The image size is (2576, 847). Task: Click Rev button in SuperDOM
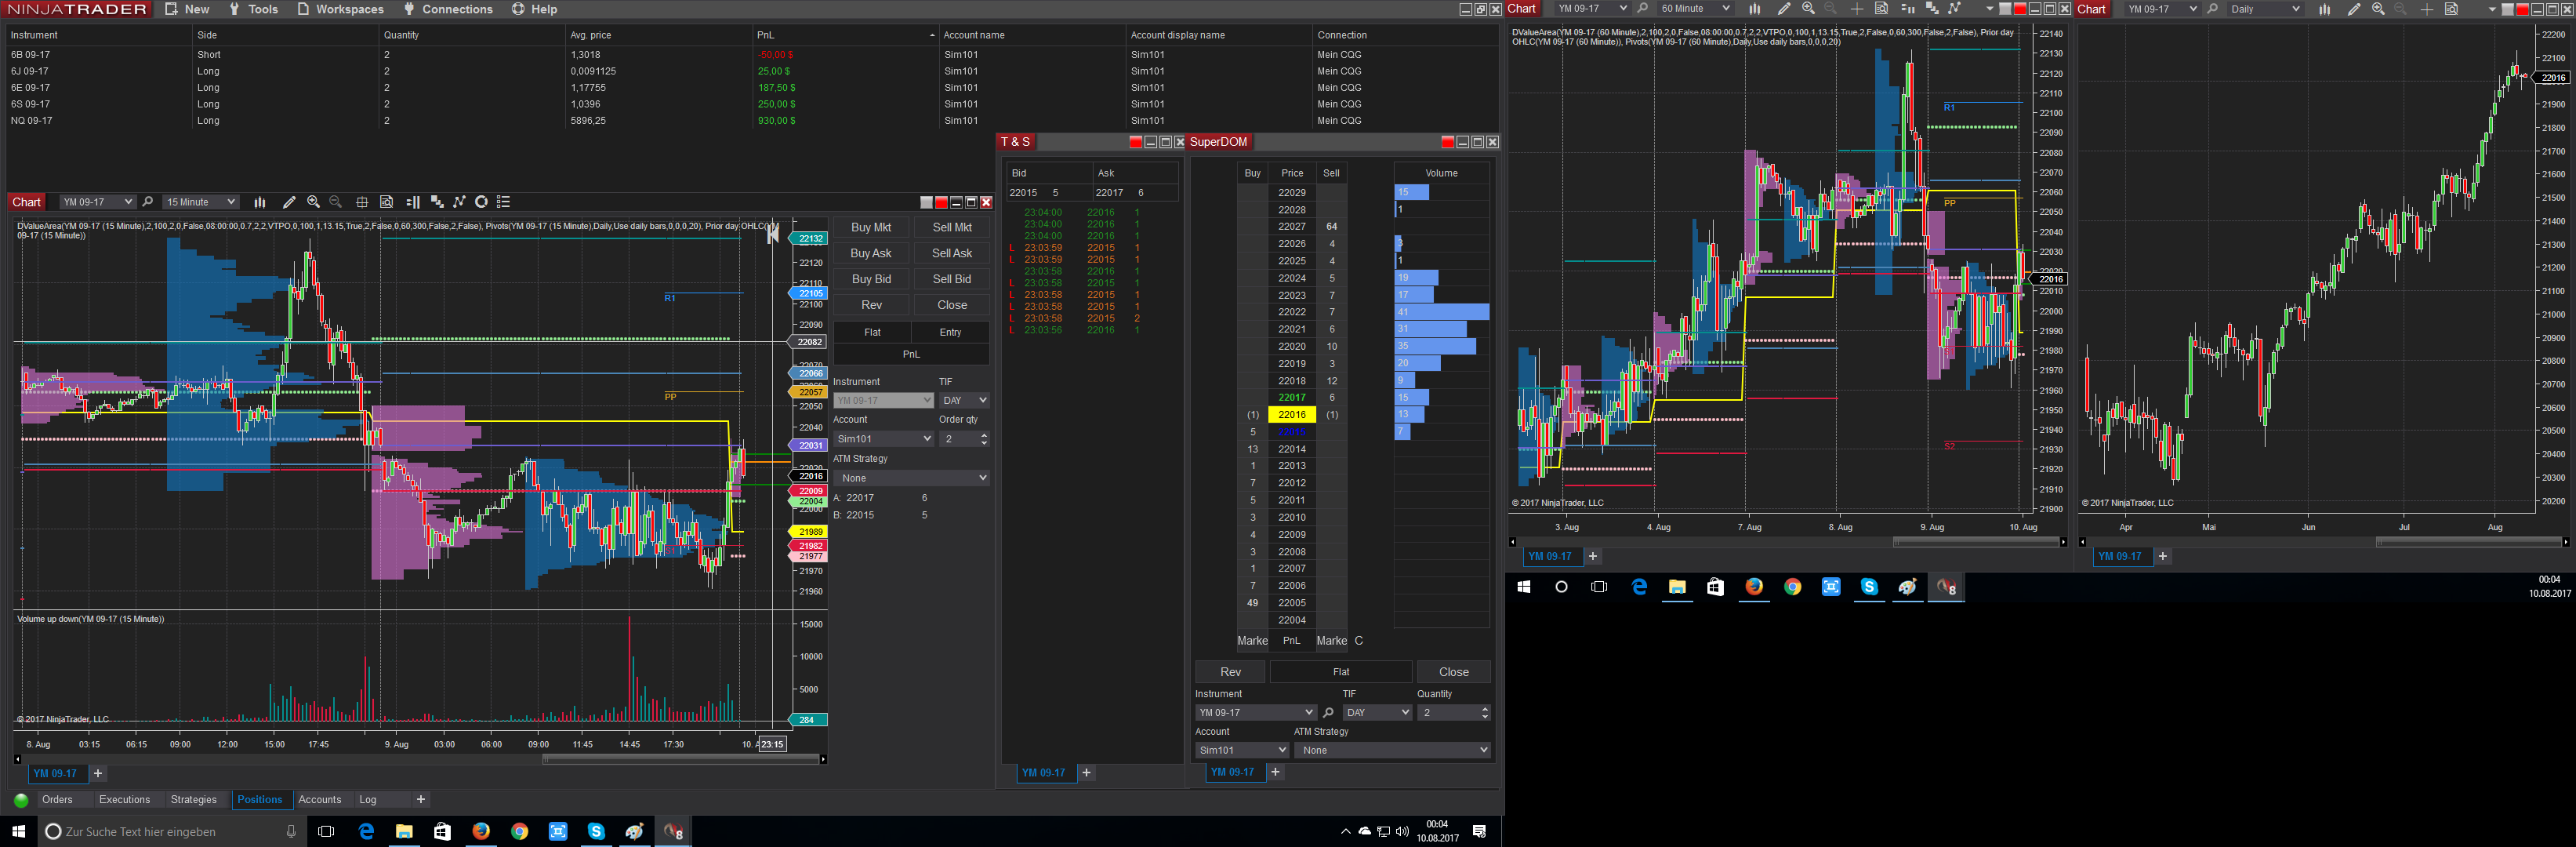[1230, 672]
